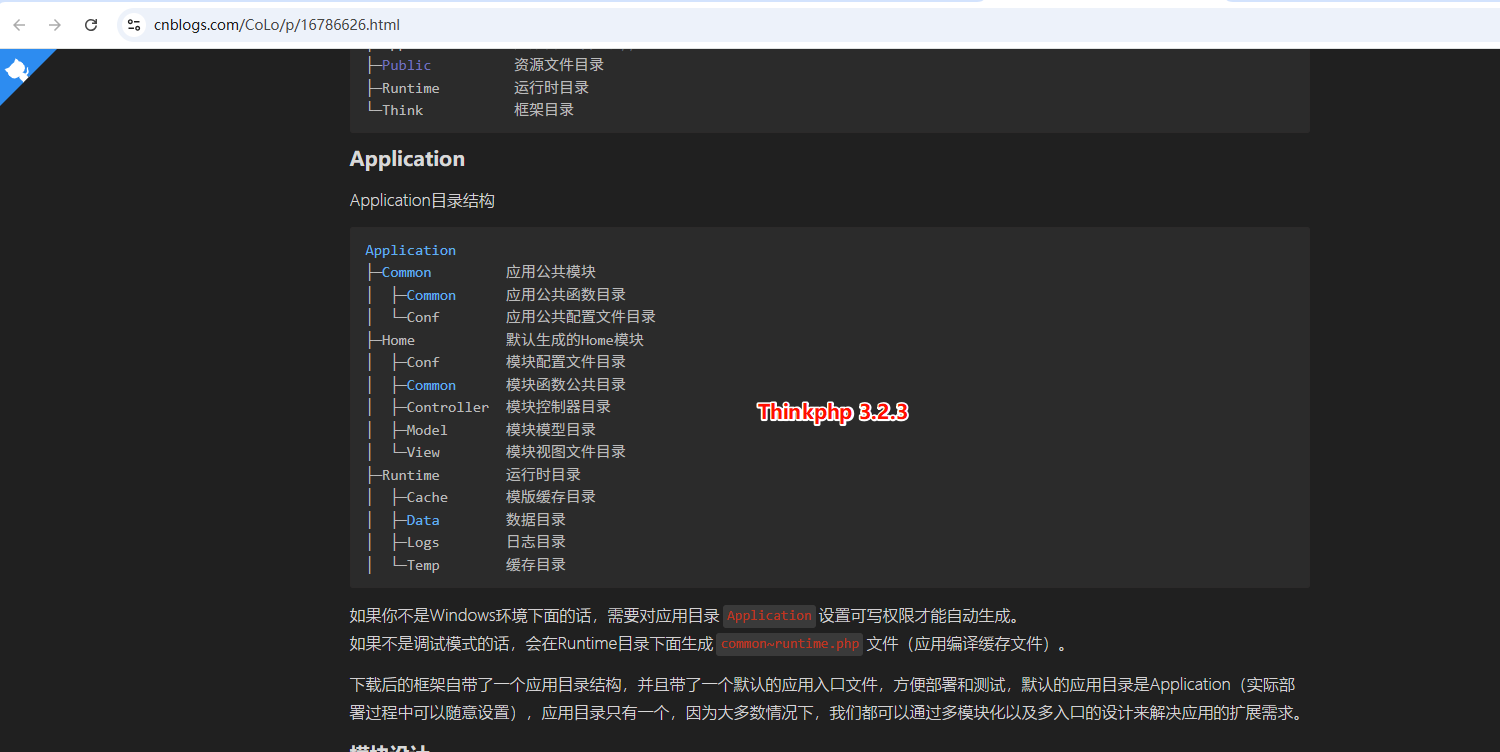
Task: Click the highlighted Application inline code badge
Action: (x=769, y=616)
